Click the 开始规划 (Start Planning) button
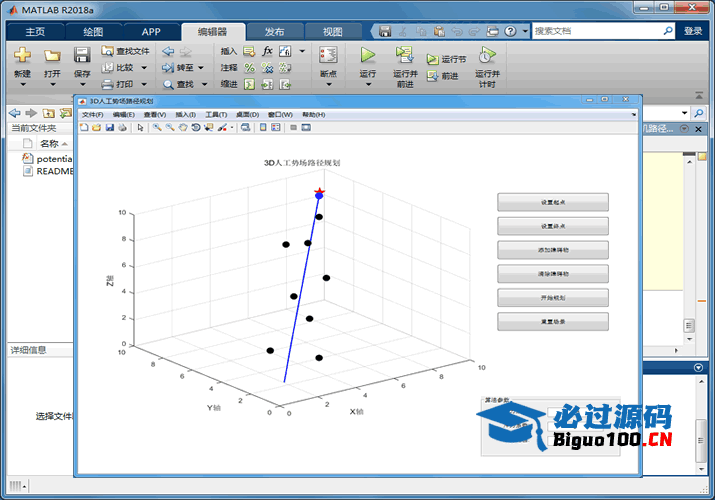The width and height of the screenshot is (715, 500). [553, 297]
